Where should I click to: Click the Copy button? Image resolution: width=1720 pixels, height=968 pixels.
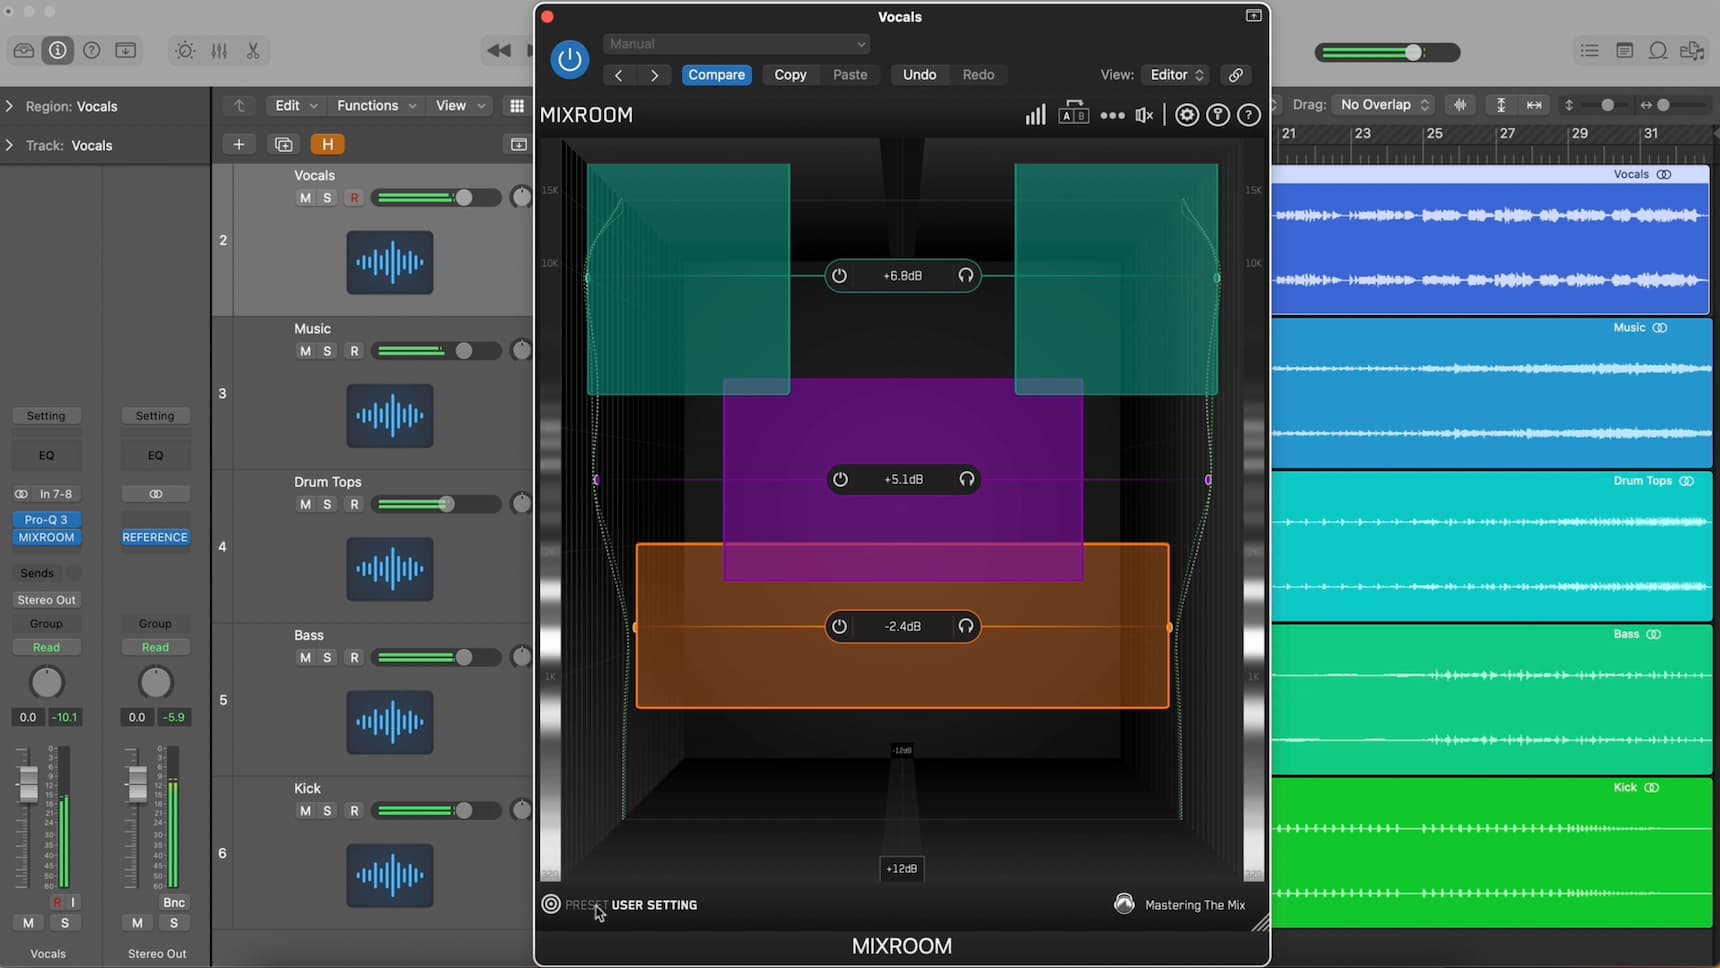(790, 75)
